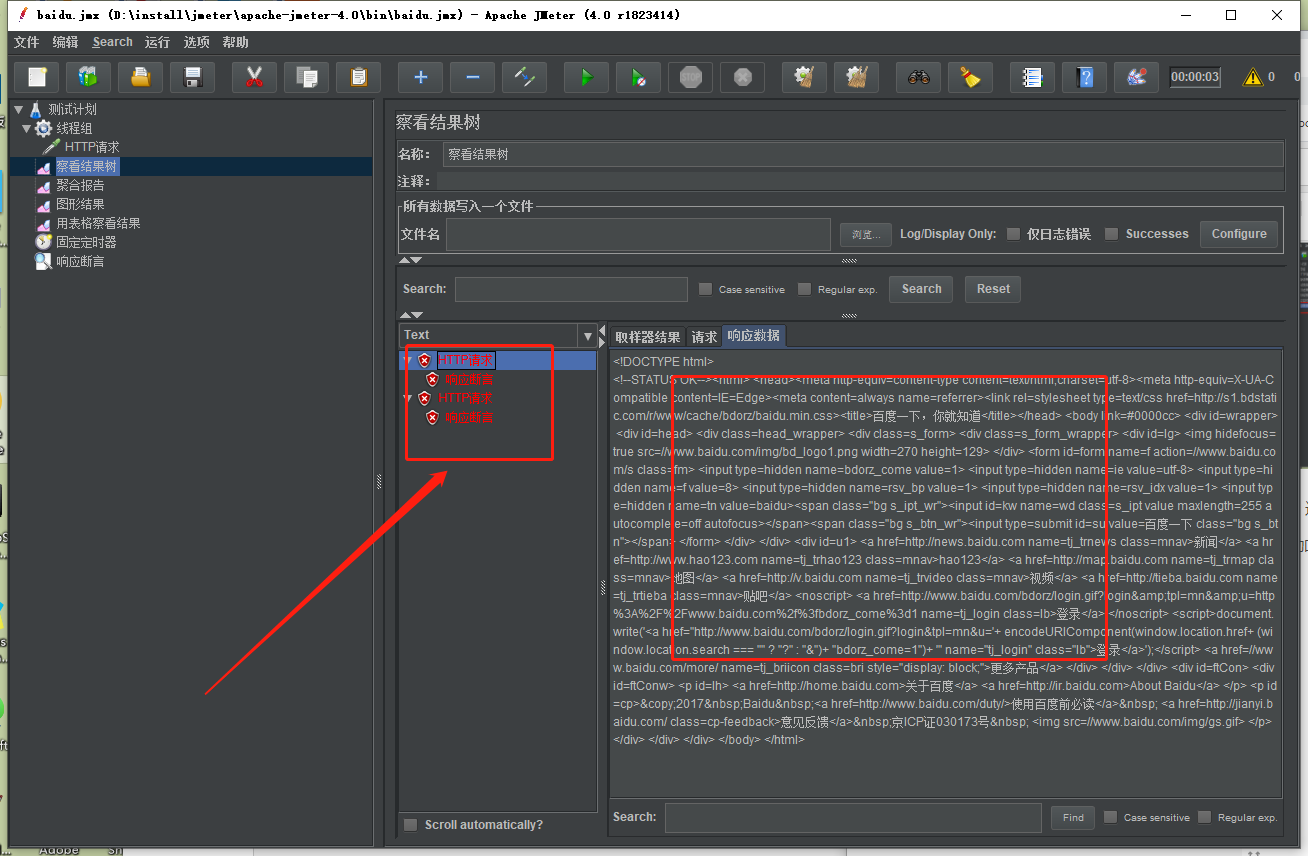1308x856 pixels.
Task: Toggle the 仅日志错误 checkbox
Action: pos(1014,234)
